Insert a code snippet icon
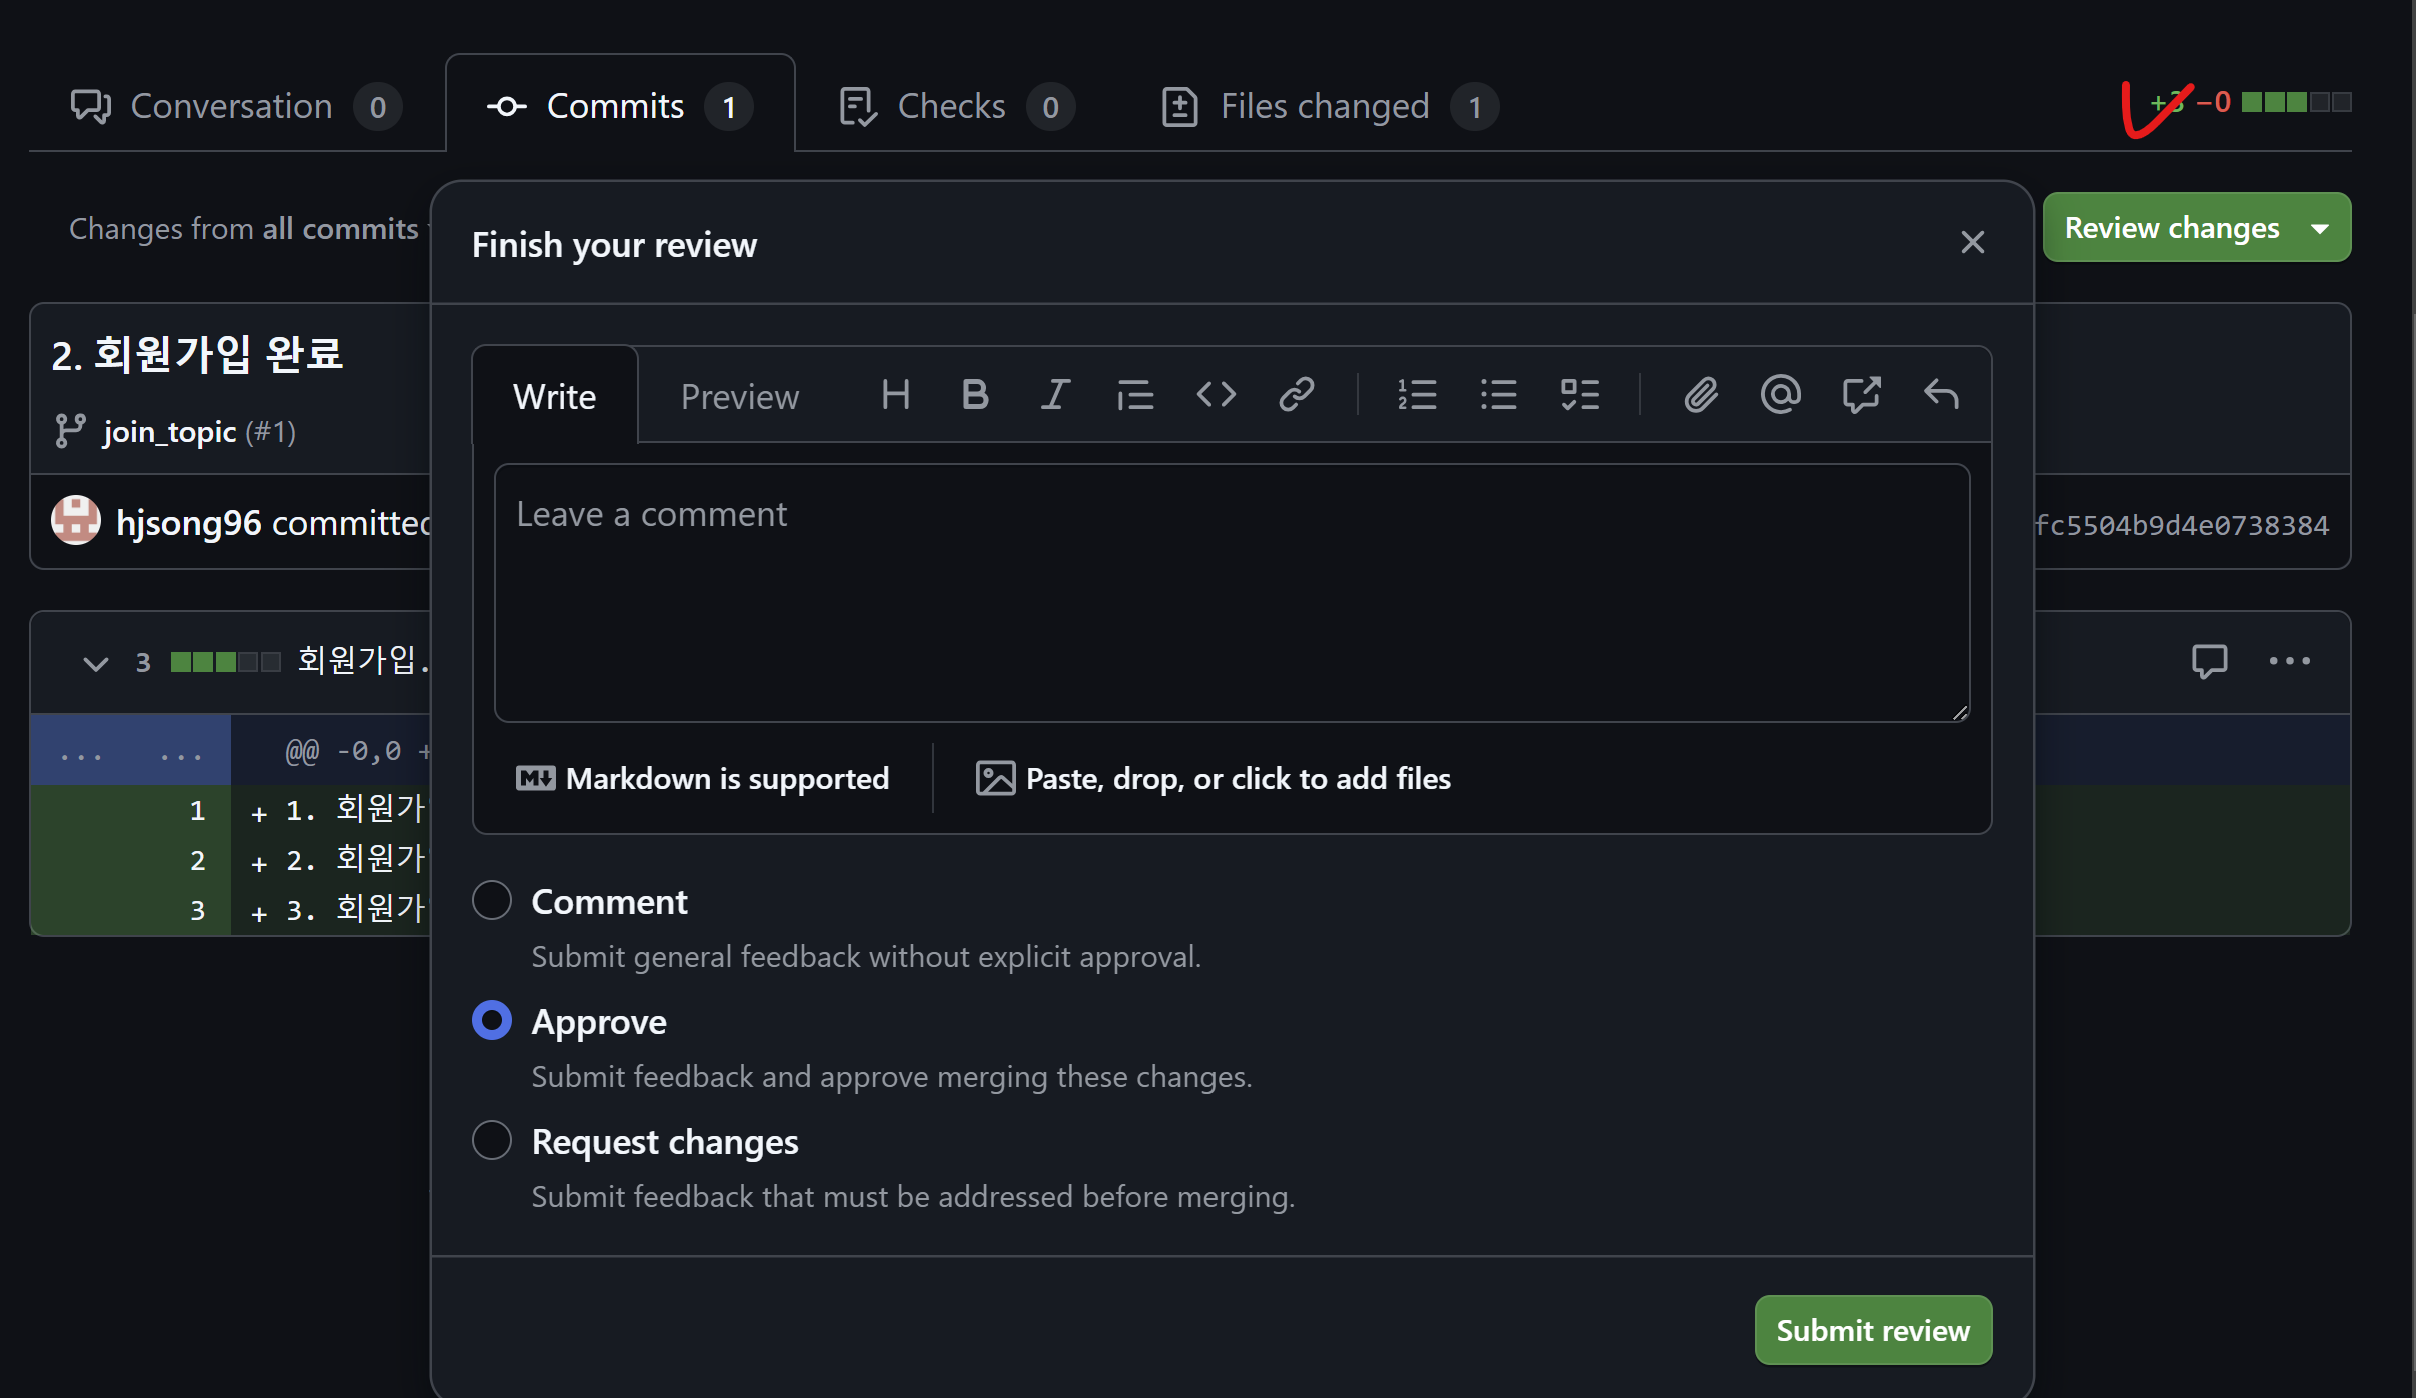The image size is (2416, 1398). (x=1216, y=395)
